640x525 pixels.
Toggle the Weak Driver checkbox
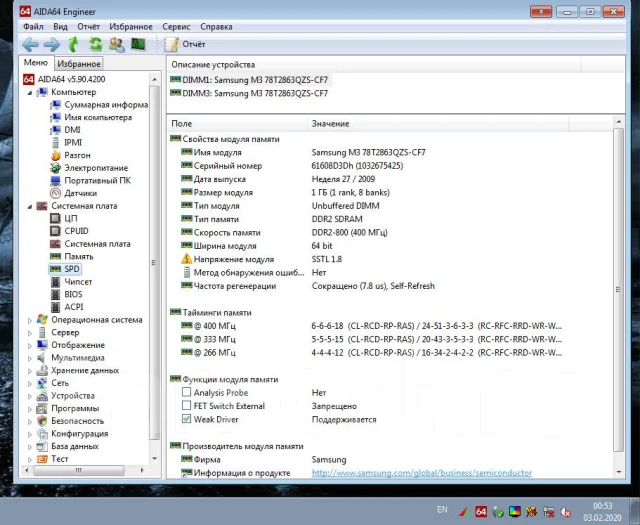(187, 419)
